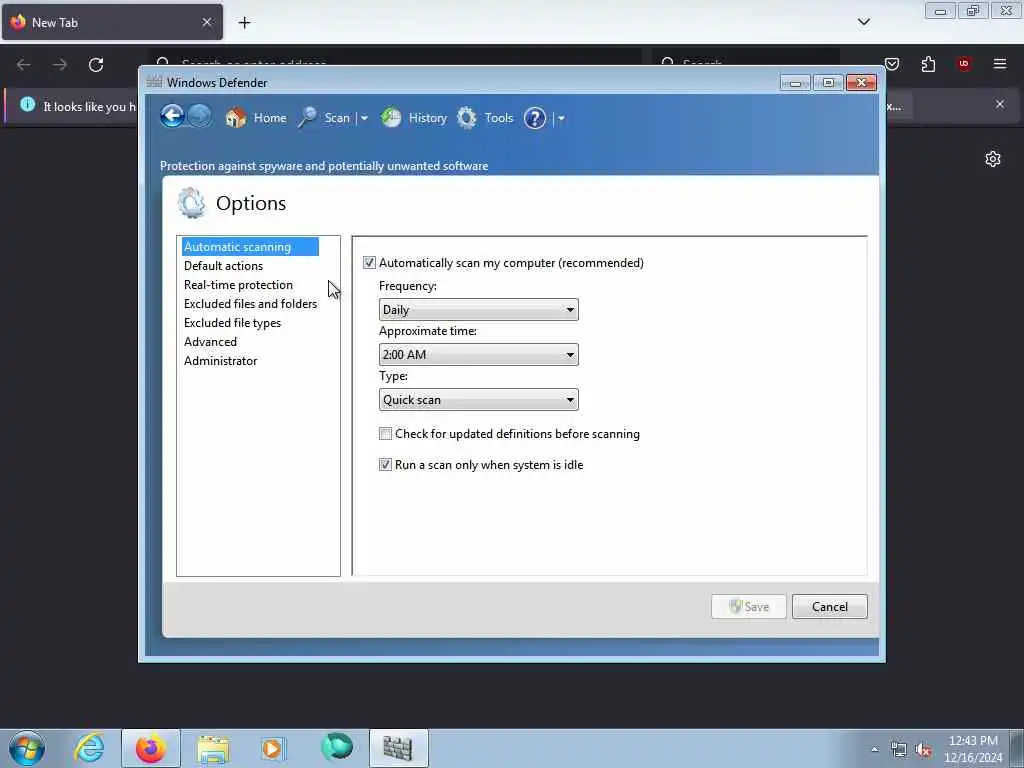Click the Firefox forward arrow
The image size is (1024, 768).
point(59,65)
